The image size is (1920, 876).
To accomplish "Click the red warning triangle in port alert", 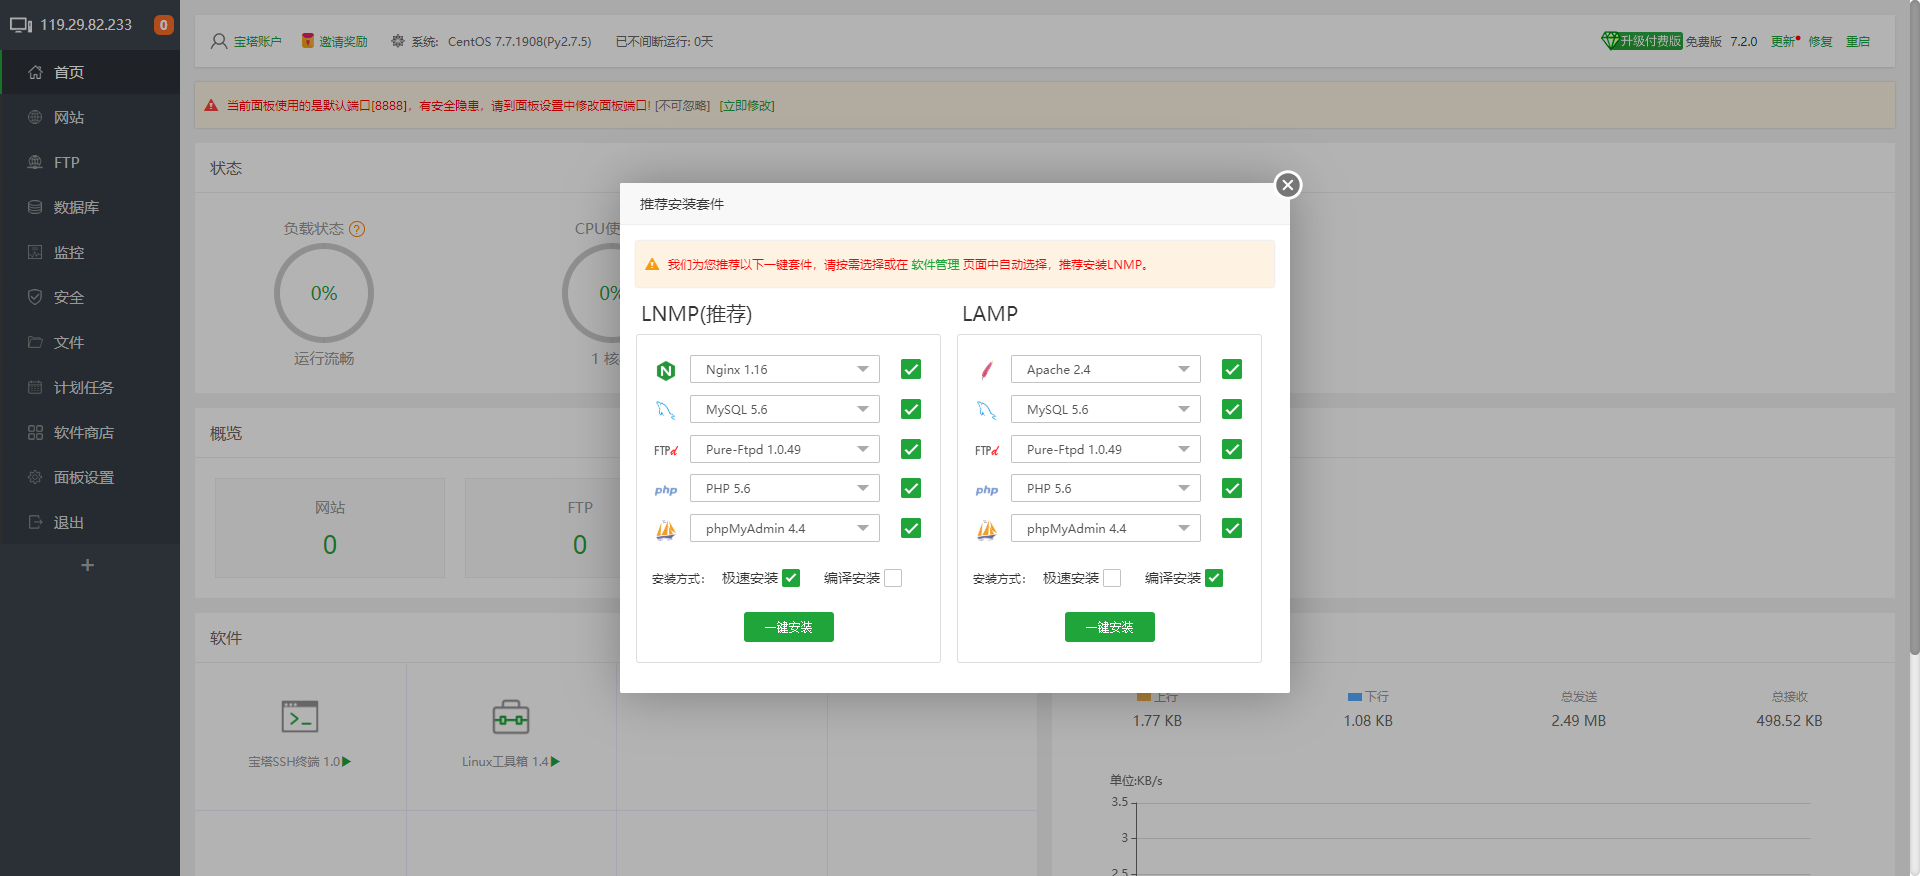I will (211, 105).
